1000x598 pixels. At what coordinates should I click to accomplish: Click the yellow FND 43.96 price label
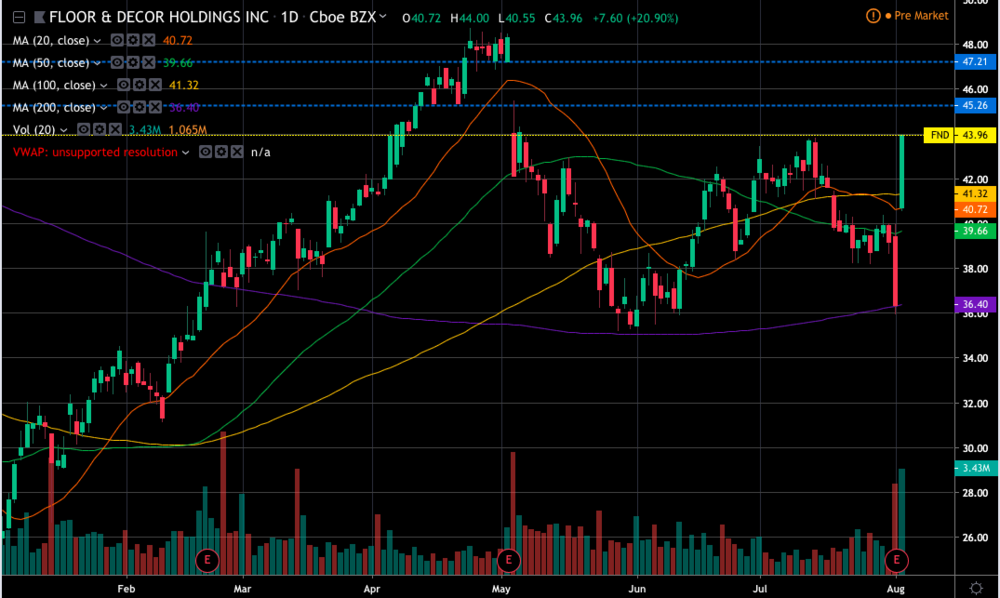[959, 135]
